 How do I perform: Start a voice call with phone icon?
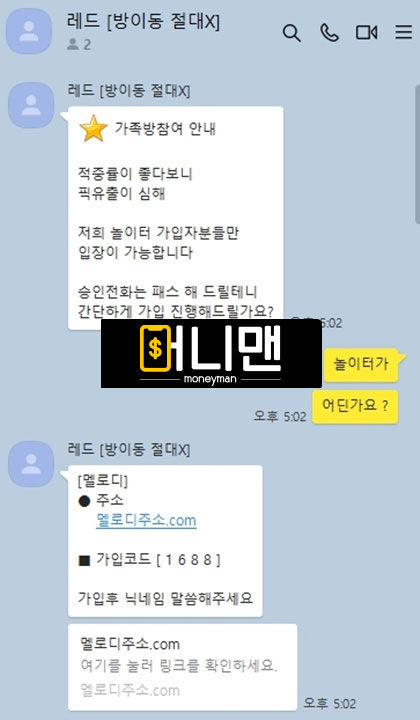(x=329, y=33)
